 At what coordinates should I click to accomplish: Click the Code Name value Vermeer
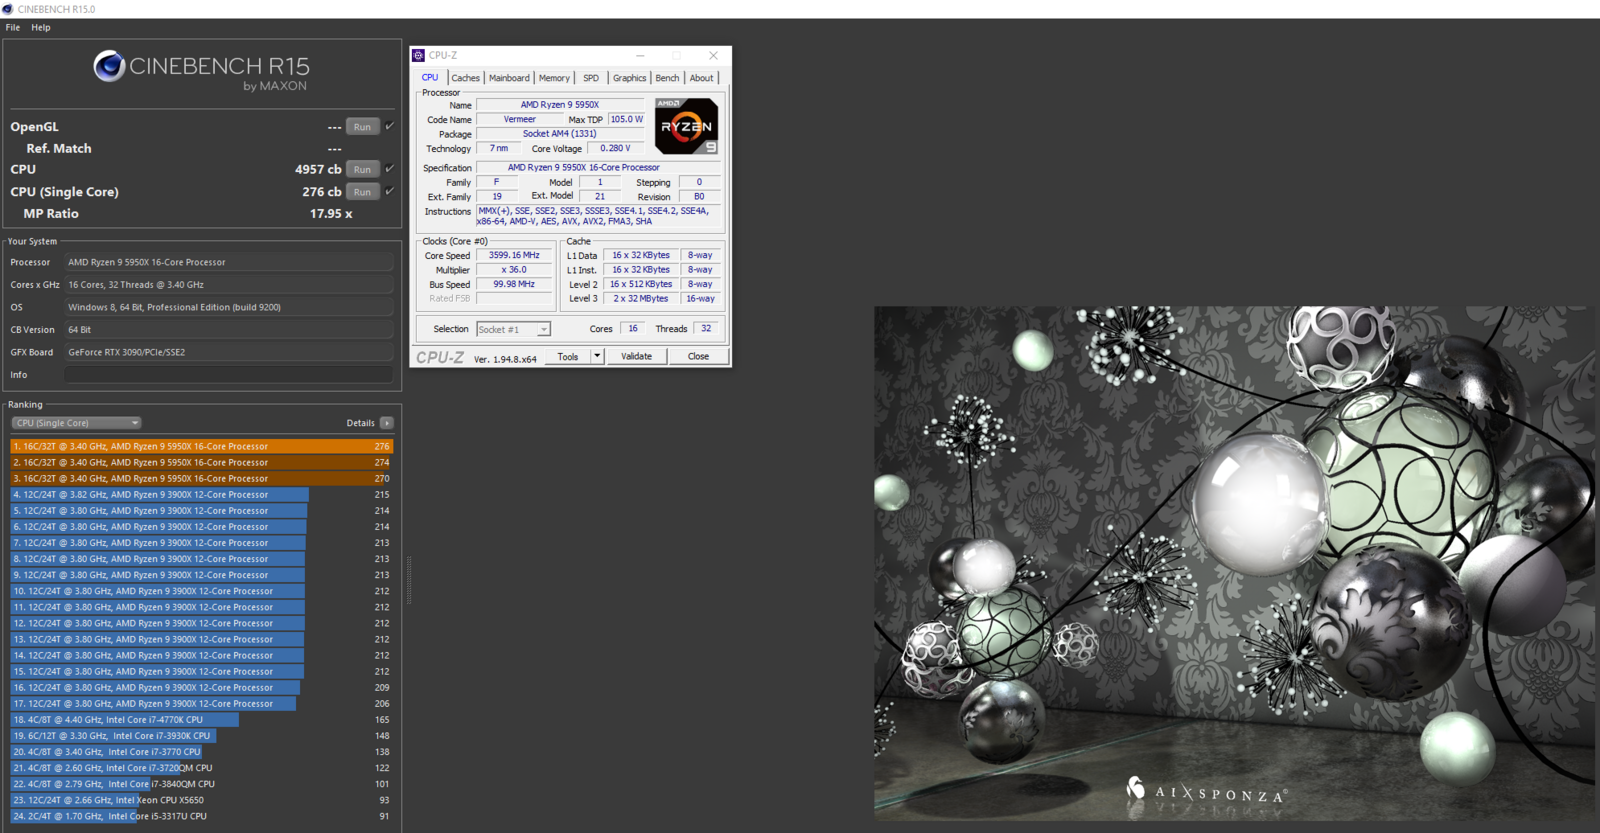pos(519,119)
